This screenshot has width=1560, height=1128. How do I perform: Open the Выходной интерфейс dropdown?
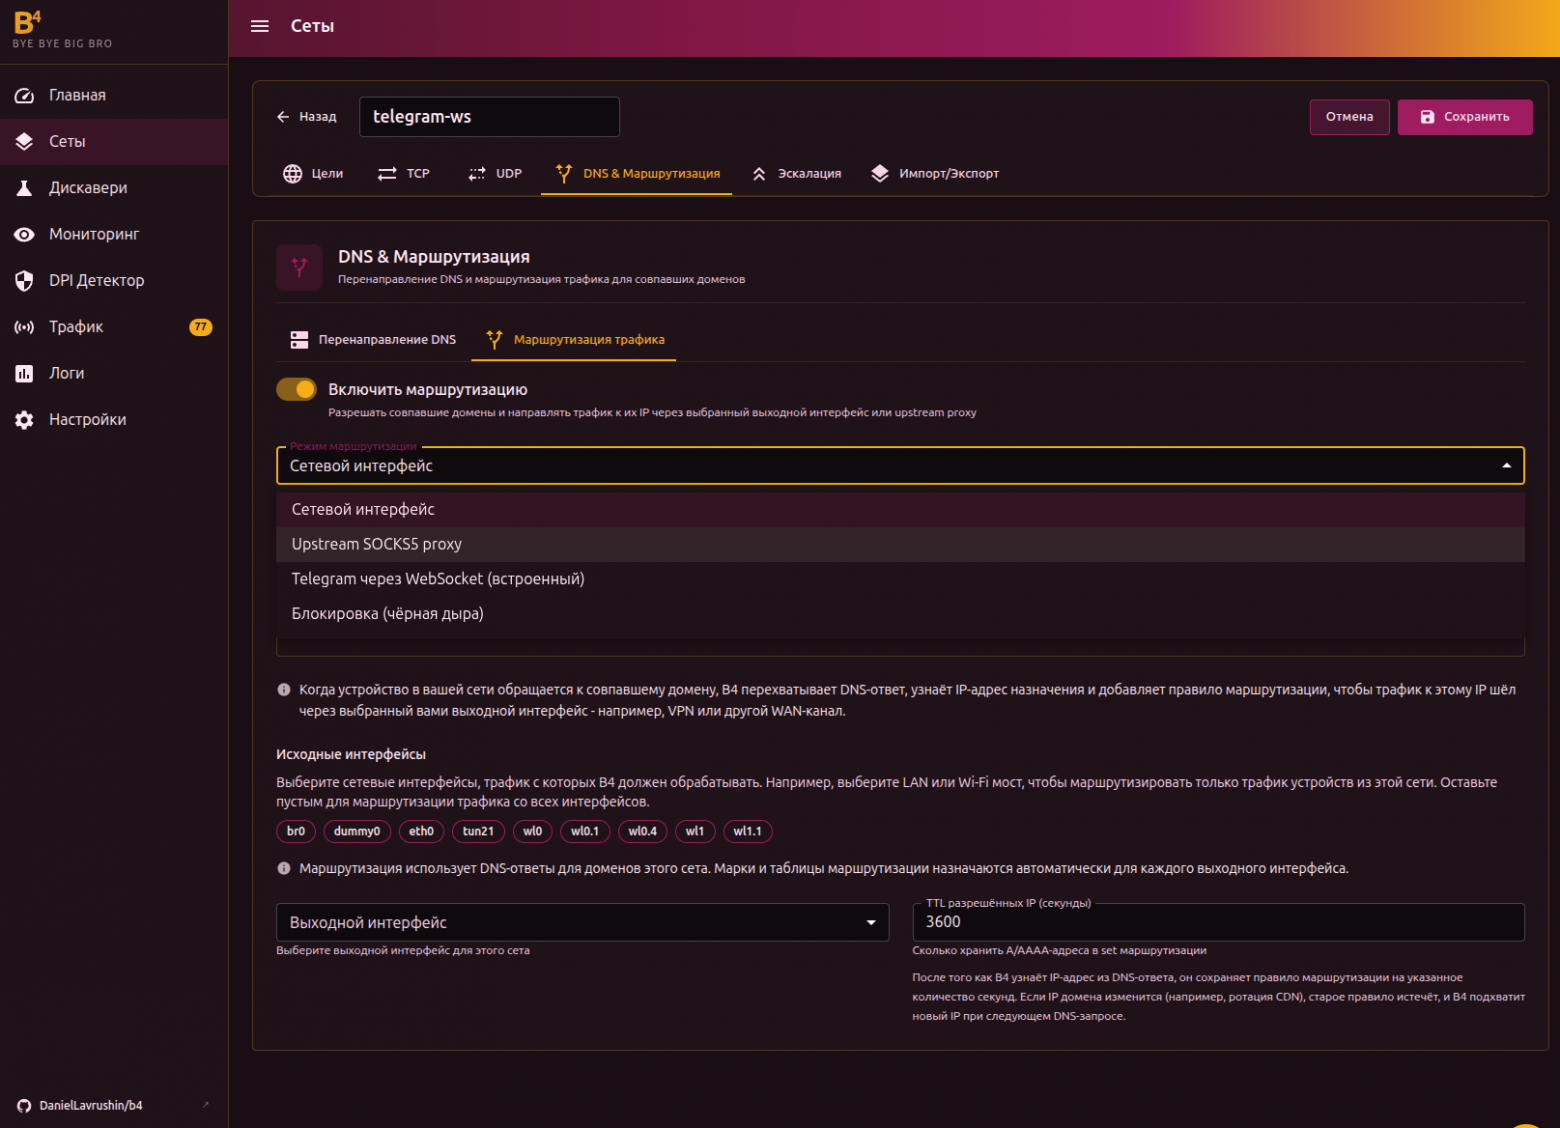[582, 923]
